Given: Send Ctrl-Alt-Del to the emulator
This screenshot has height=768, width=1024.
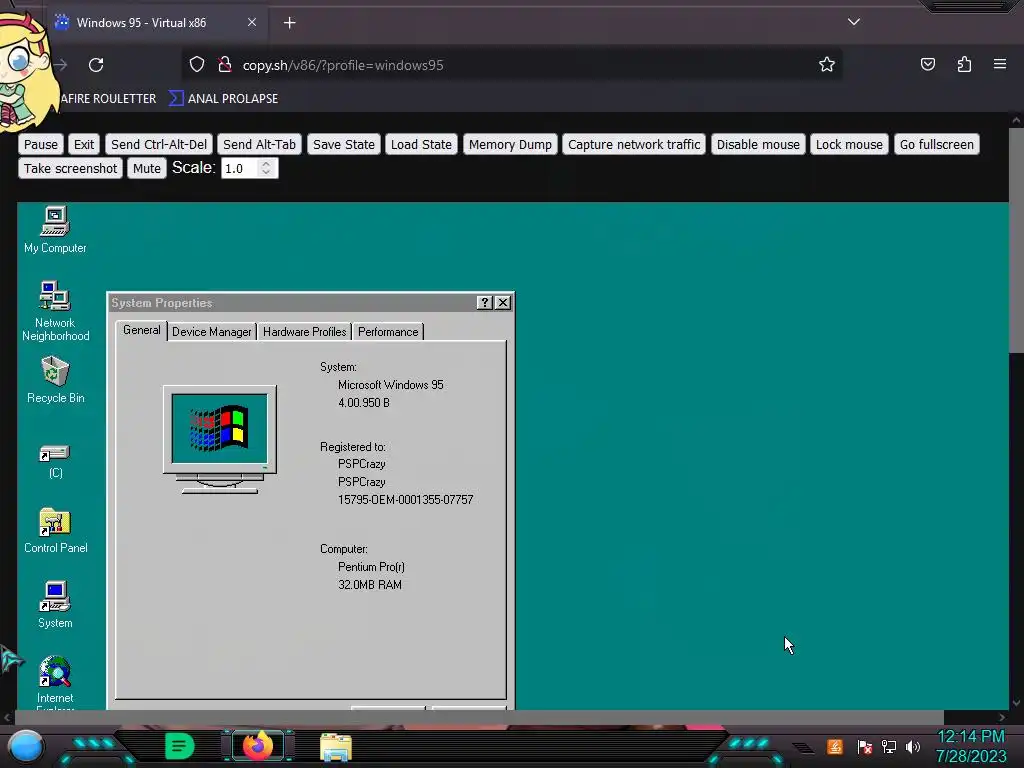Looking at the screenshot, I should 159,144.
